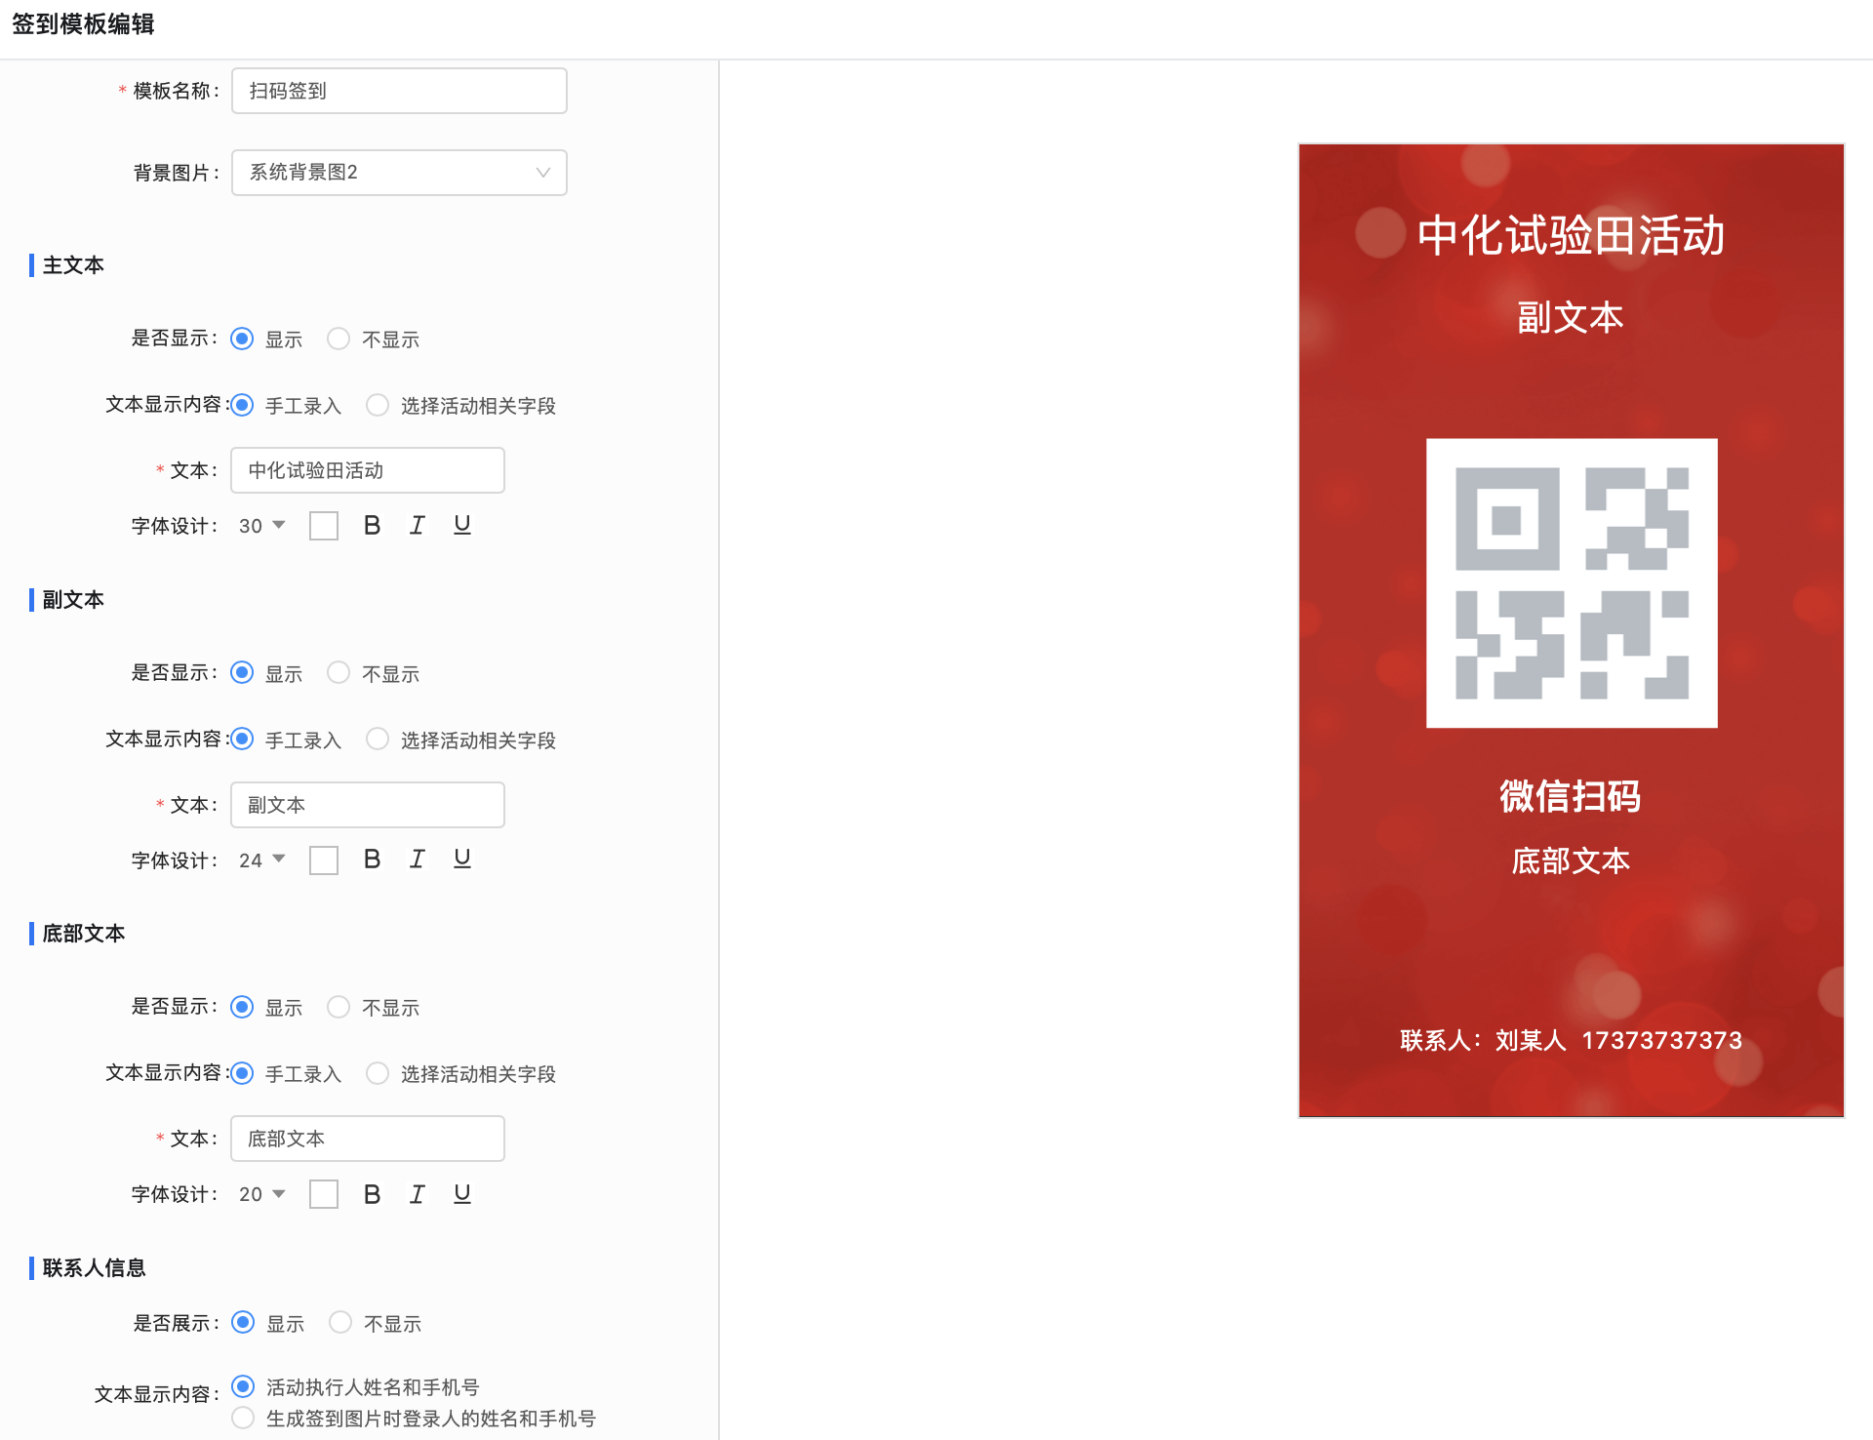Toggle italic for main text font

click(417, 525)
